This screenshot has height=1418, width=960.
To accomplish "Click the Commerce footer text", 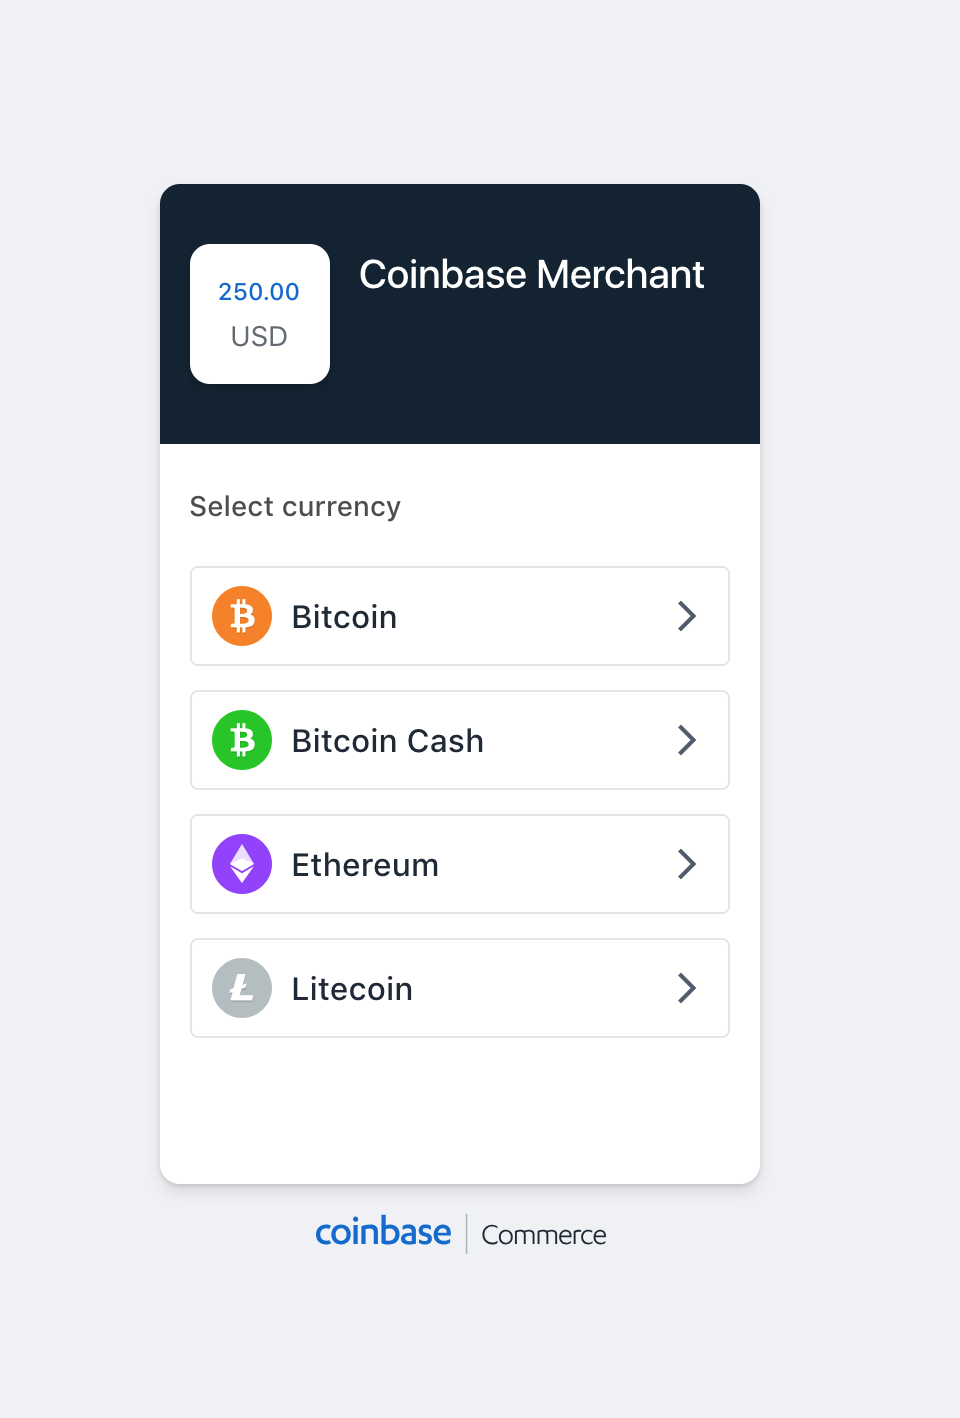I will coord(544,1235).
